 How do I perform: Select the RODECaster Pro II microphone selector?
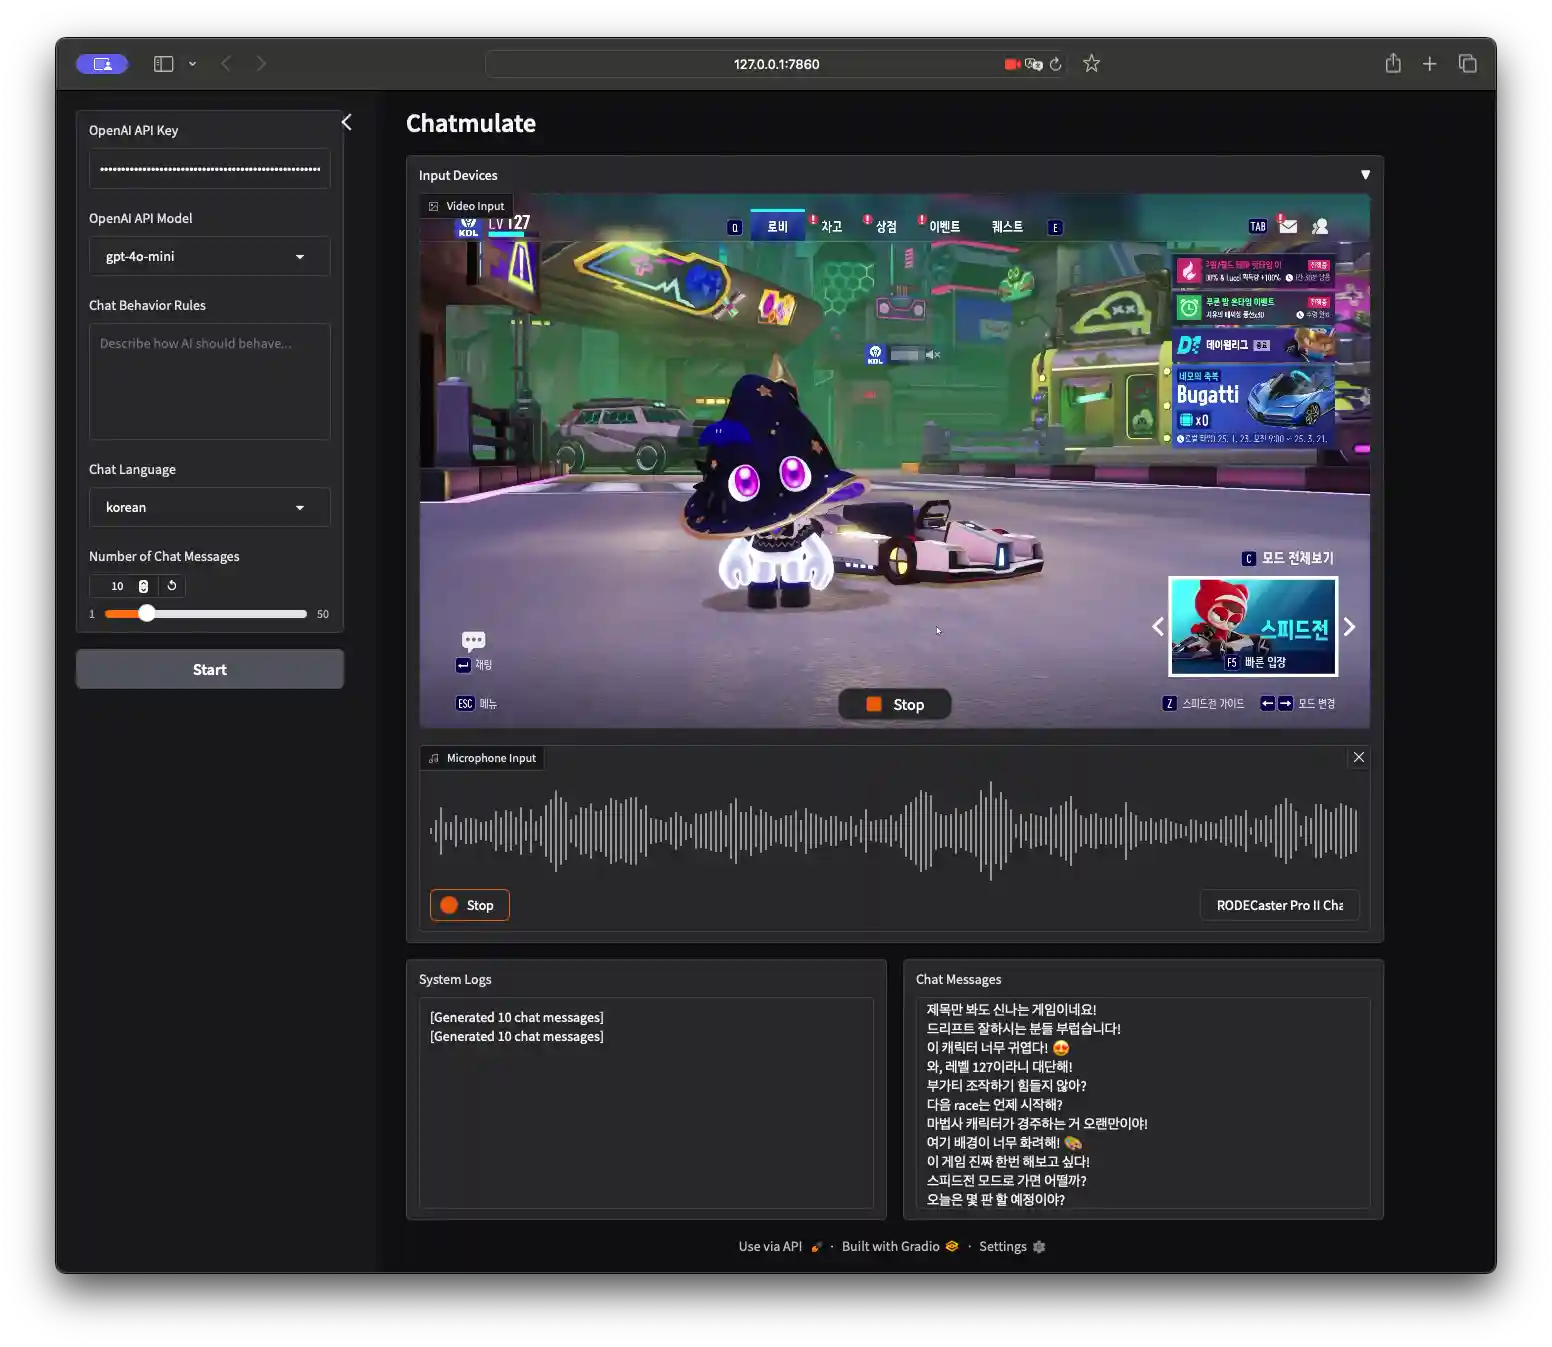[x=1278, y=905]
